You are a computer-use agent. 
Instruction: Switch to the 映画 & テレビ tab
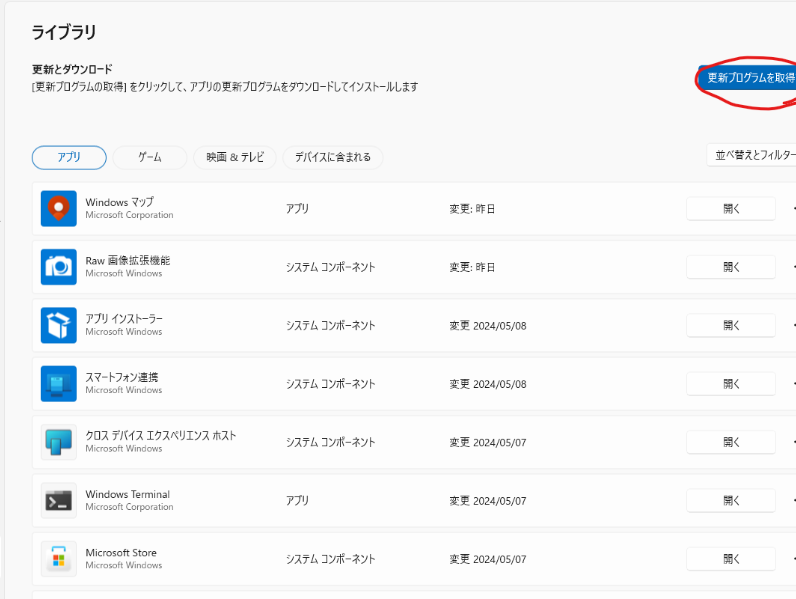click(x=235, y=157)
